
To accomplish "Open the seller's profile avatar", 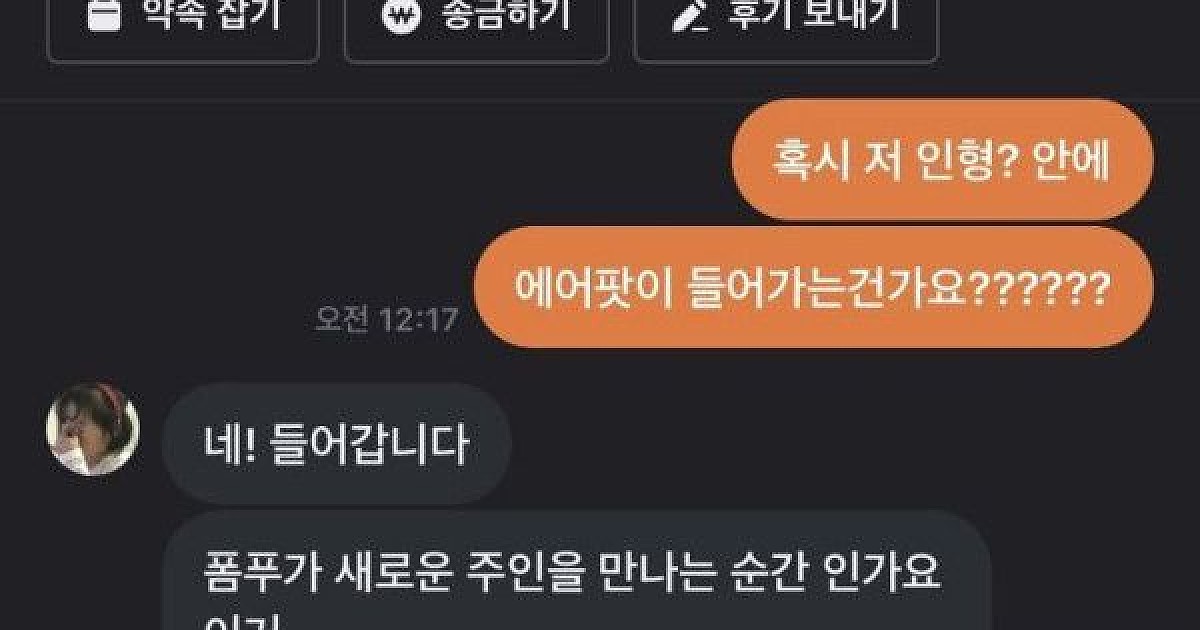I will (93, 429).
